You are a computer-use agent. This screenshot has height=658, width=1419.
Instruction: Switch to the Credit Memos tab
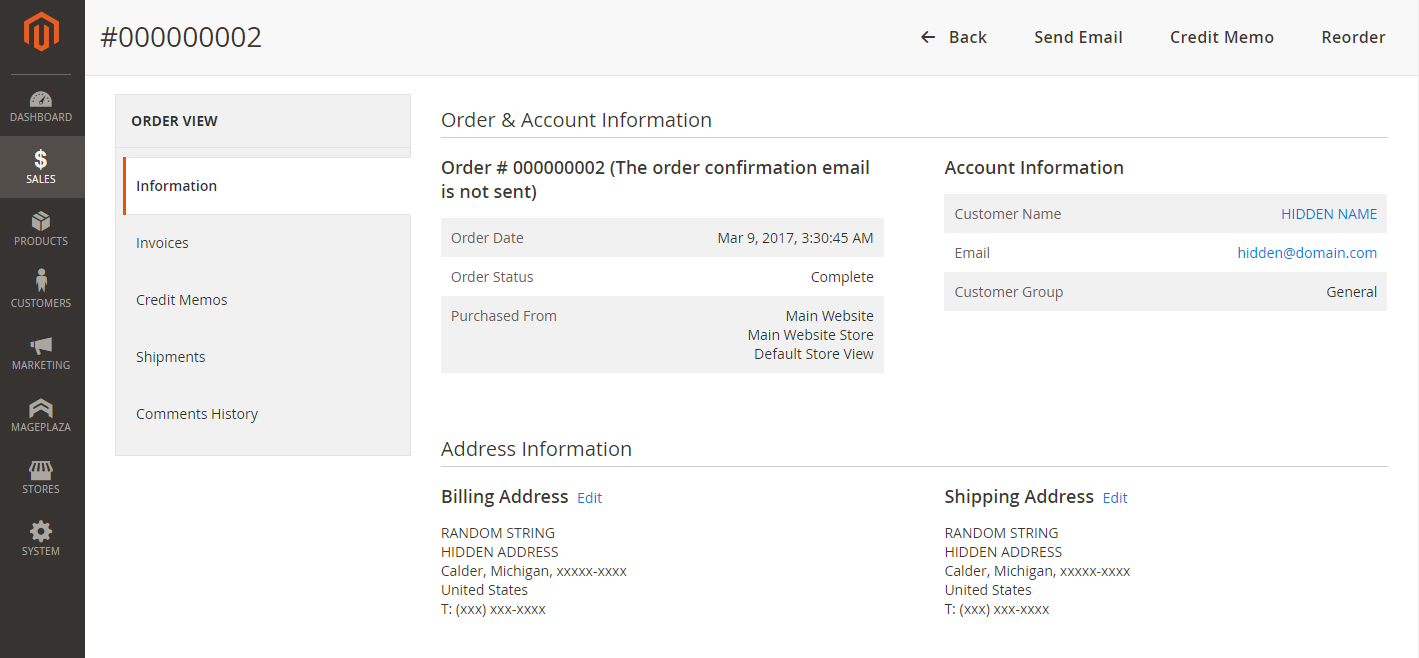coord(263,300)
